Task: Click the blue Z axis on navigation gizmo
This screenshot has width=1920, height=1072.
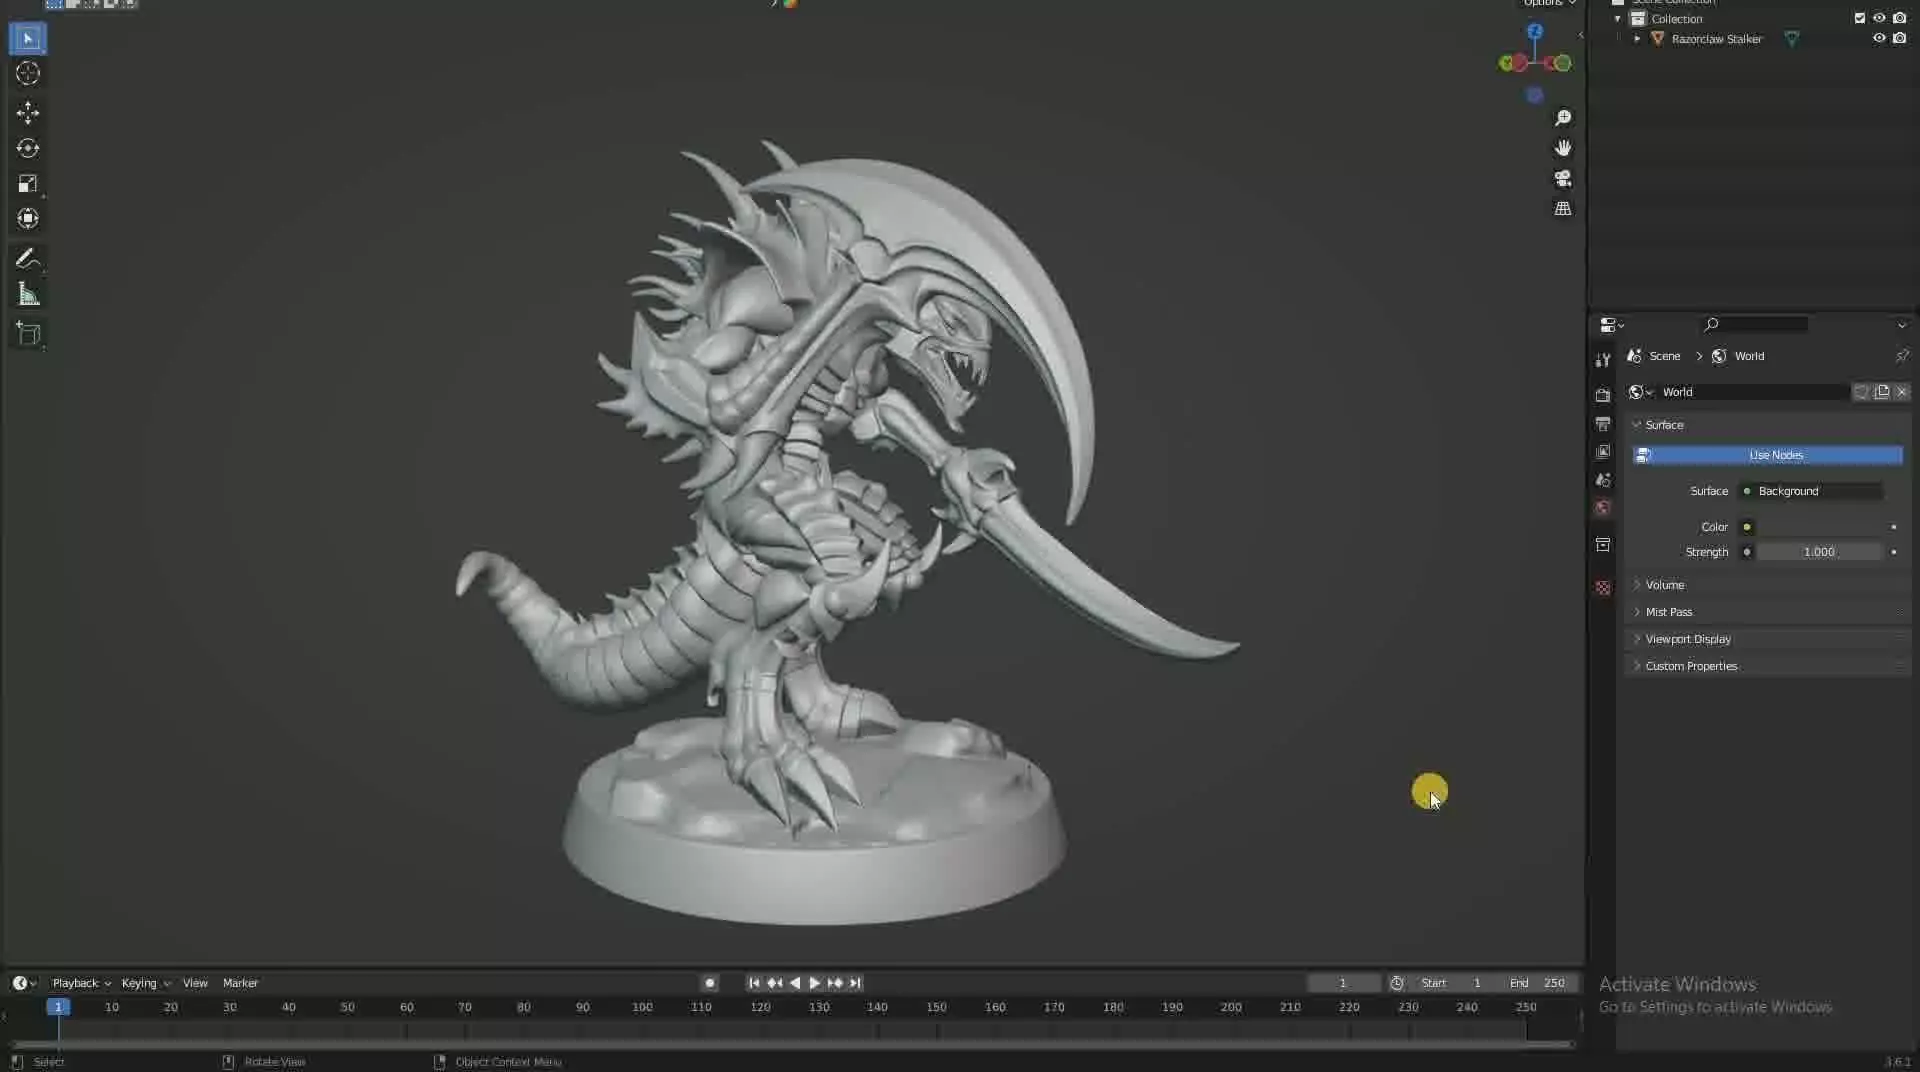Action: (x=1535, y=32)
